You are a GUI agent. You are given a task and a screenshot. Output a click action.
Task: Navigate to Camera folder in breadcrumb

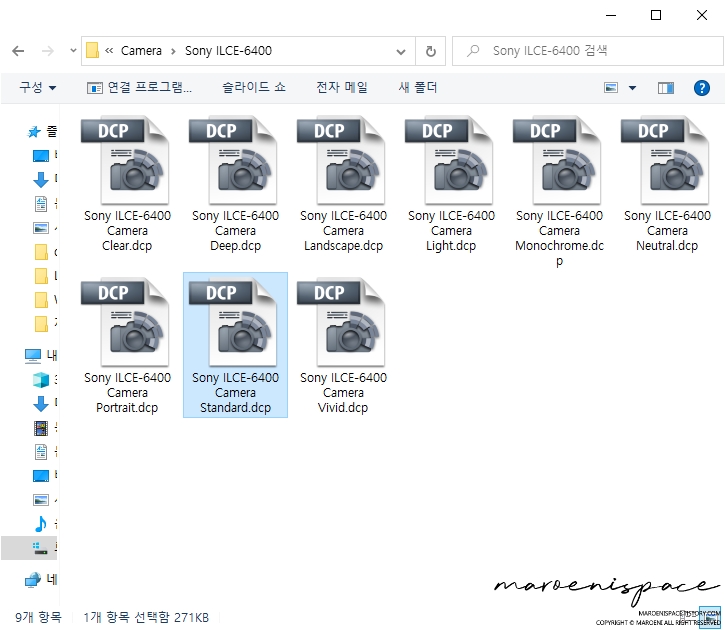[x=141, y=50]
